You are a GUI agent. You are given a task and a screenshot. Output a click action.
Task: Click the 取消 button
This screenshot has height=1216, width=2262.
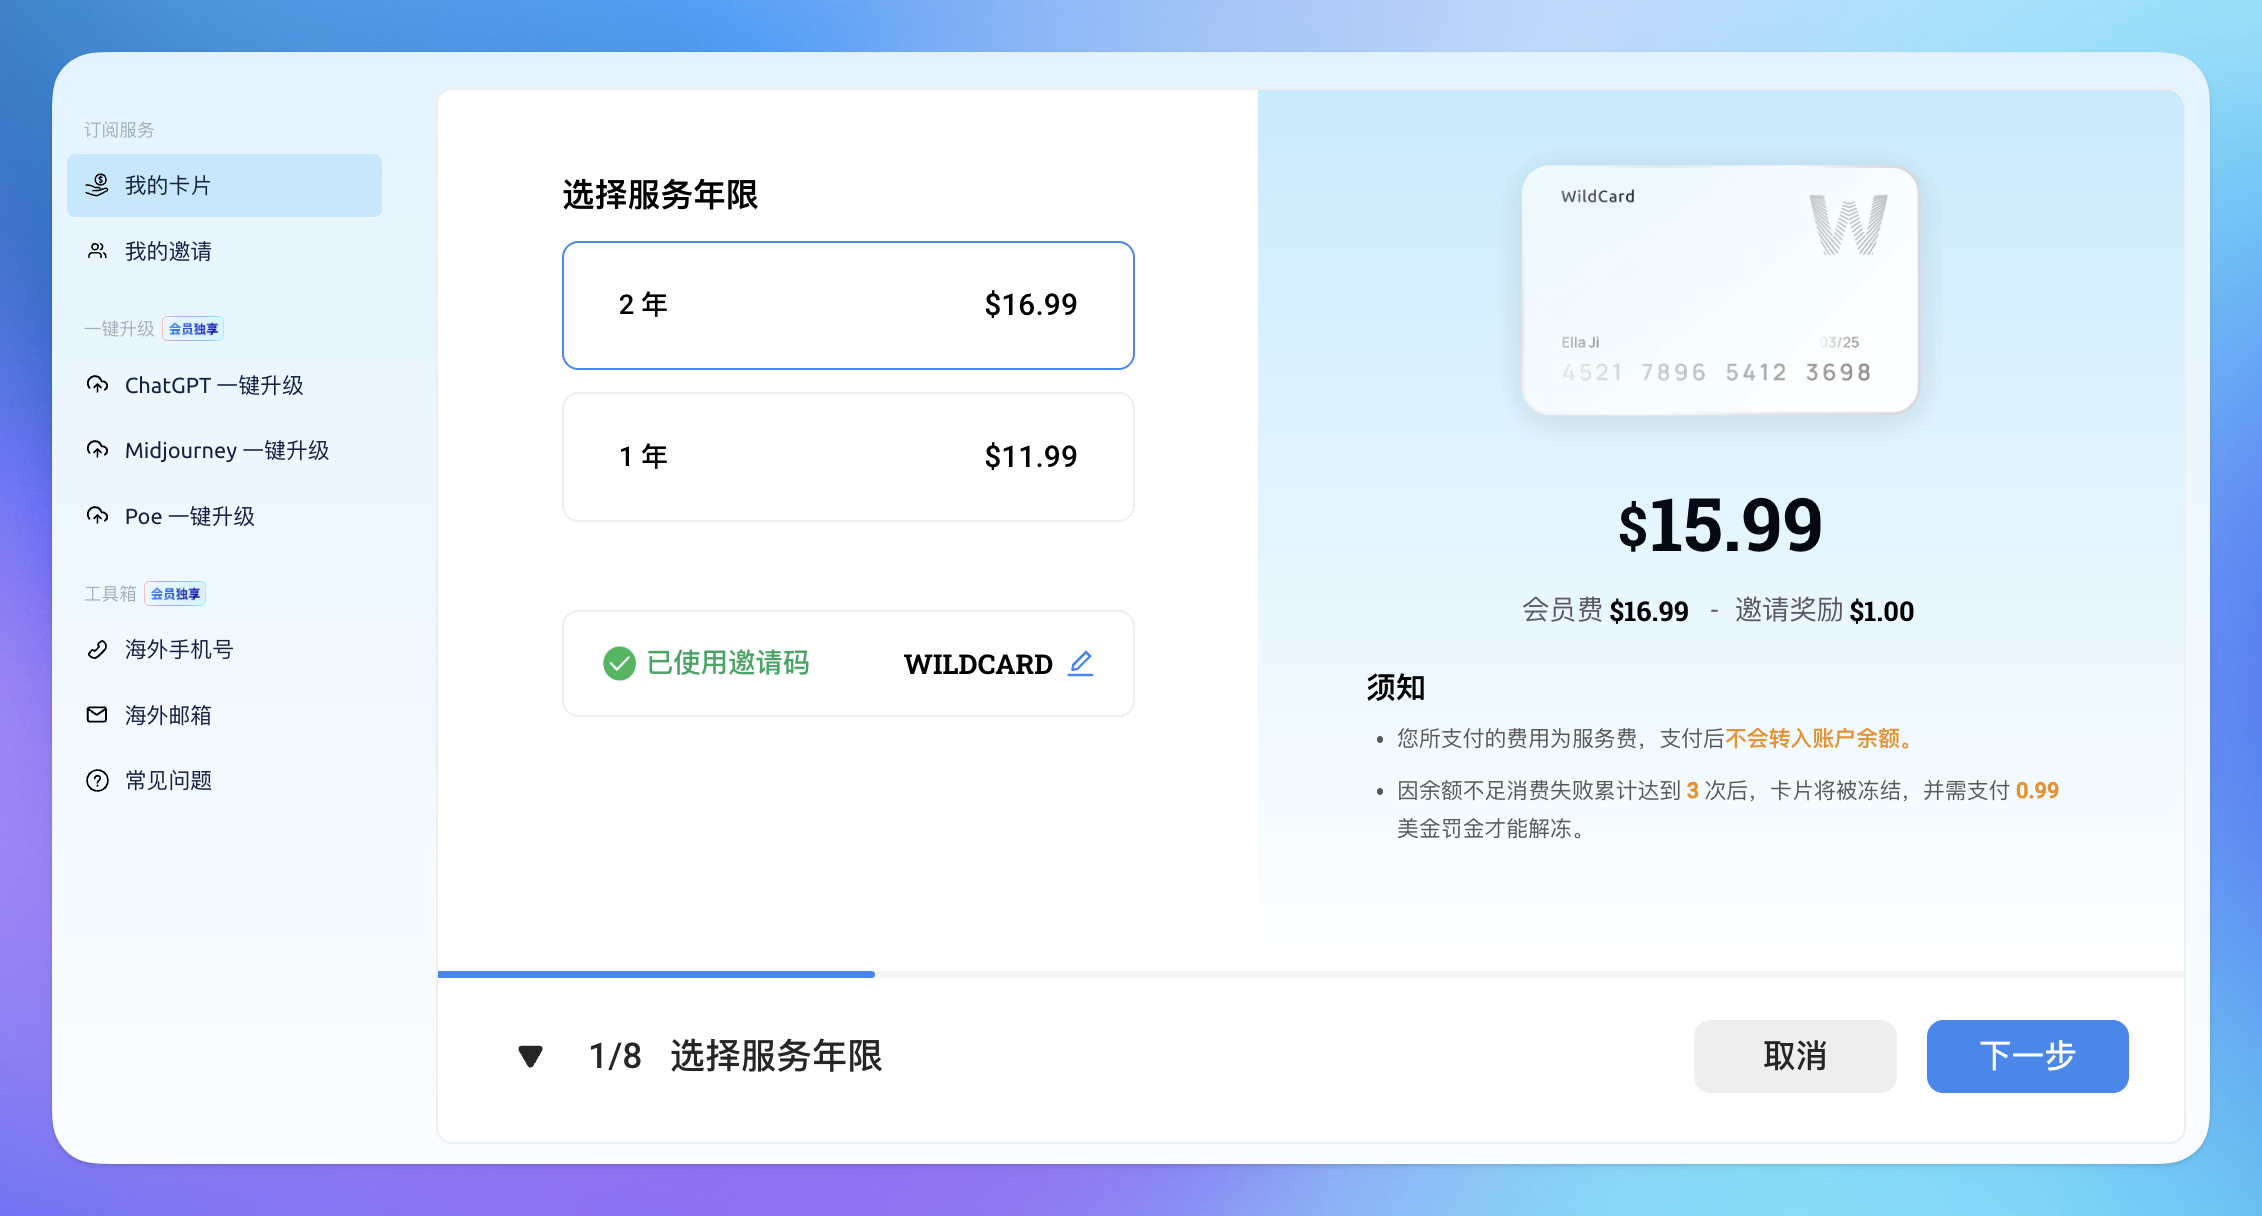click(x=1795, y=1056)
